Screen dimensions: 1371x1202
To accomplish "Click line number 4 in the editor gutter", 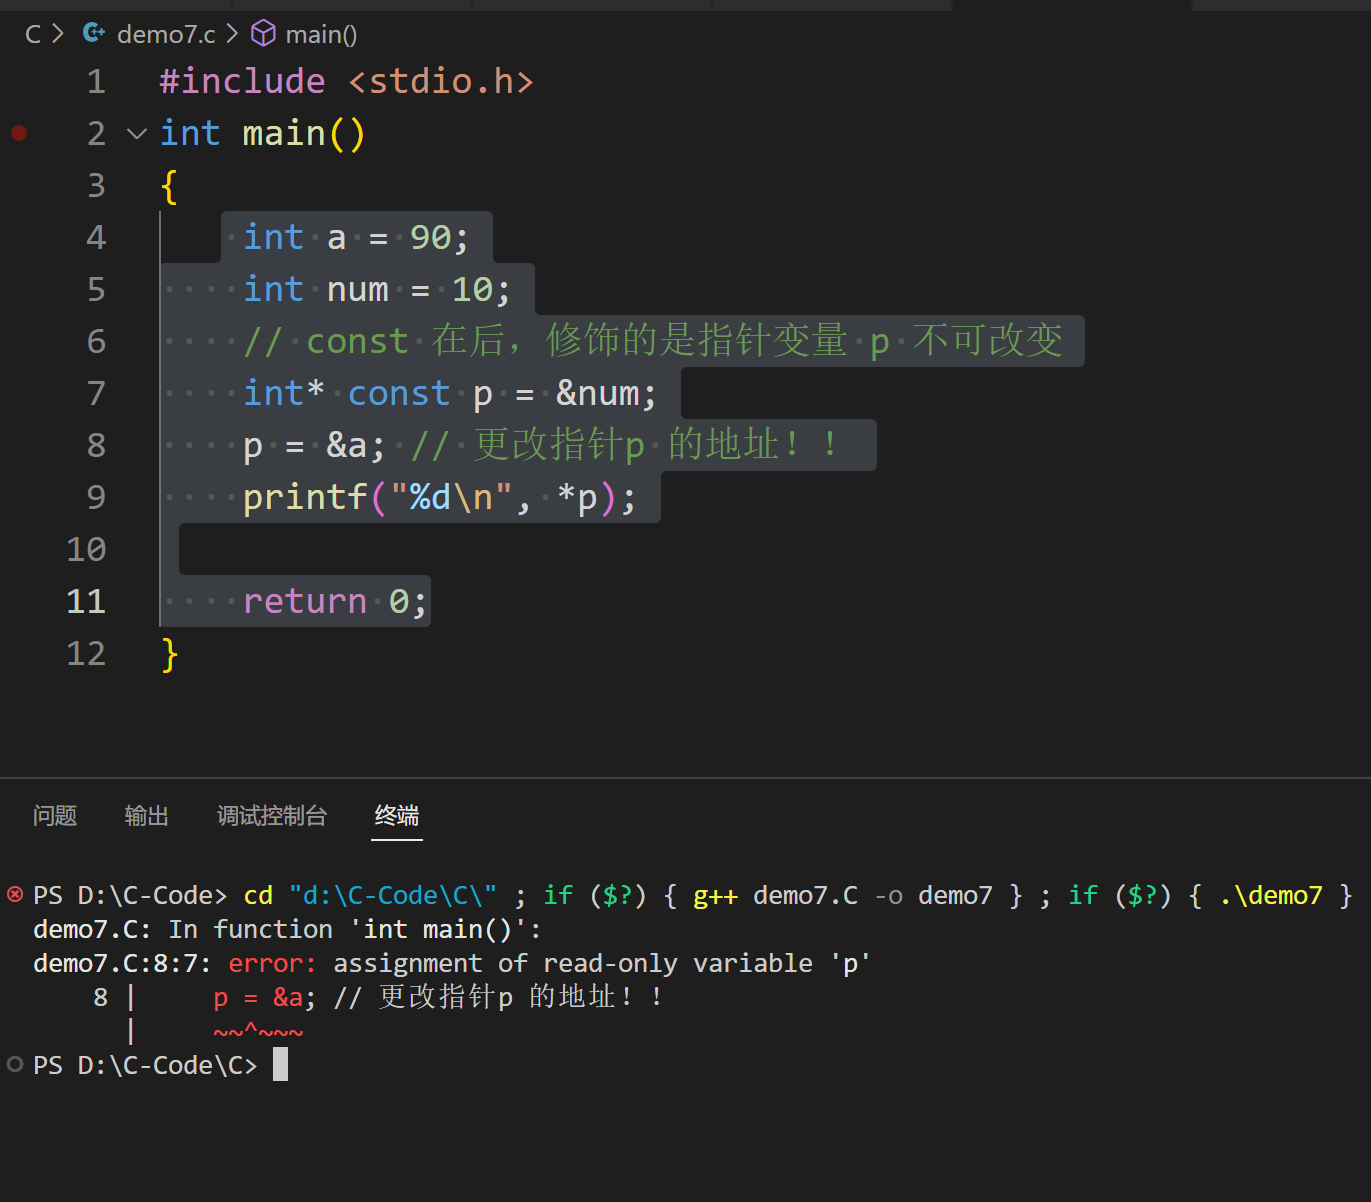I will pyautogui.click(x=96, y=237).
